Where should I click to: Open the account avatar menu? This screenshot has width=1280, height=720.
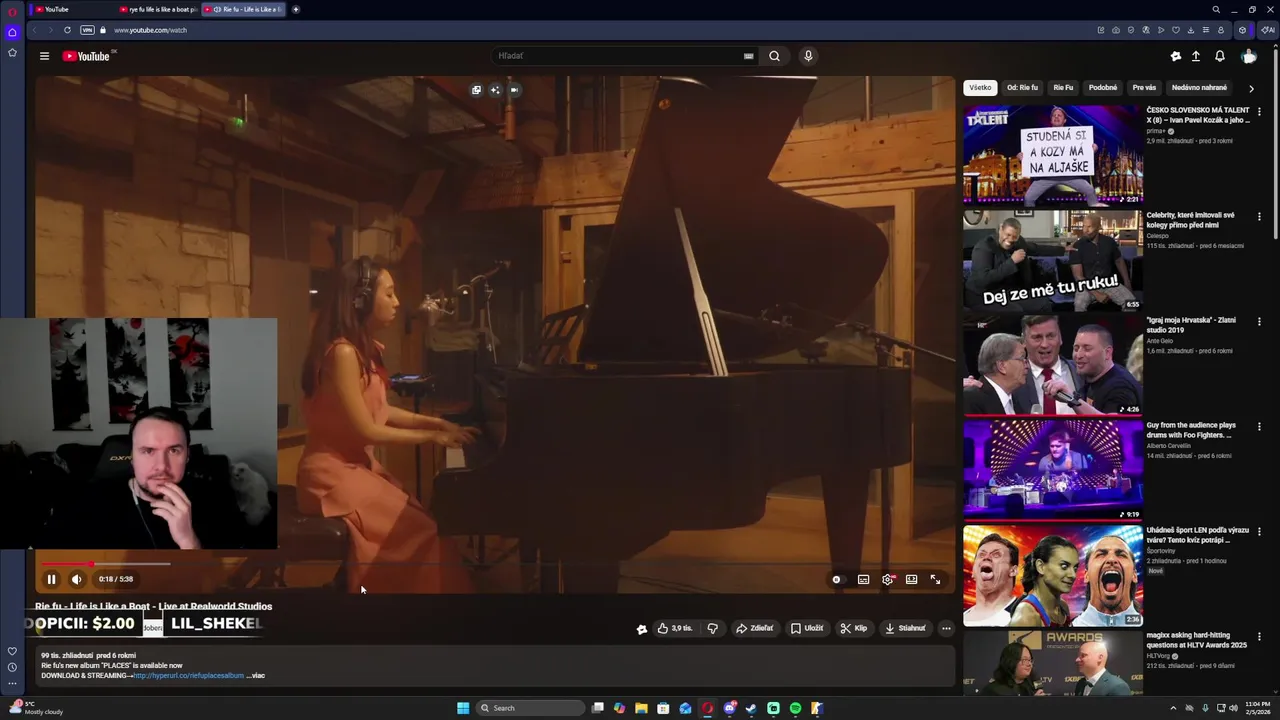click(x=1248, y=56)
